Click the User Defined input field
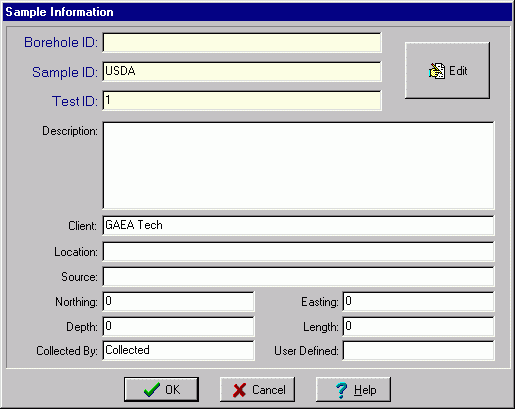The image size is (515, 409). point(418,350)
